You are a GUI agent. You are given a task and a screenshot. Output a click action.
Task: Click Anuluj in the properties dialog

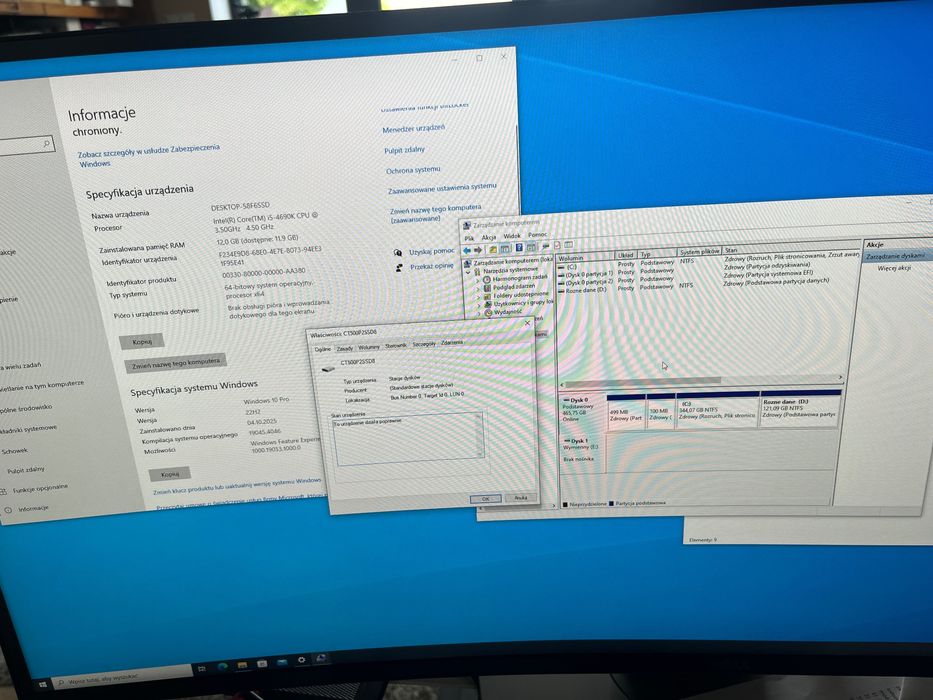521,498
